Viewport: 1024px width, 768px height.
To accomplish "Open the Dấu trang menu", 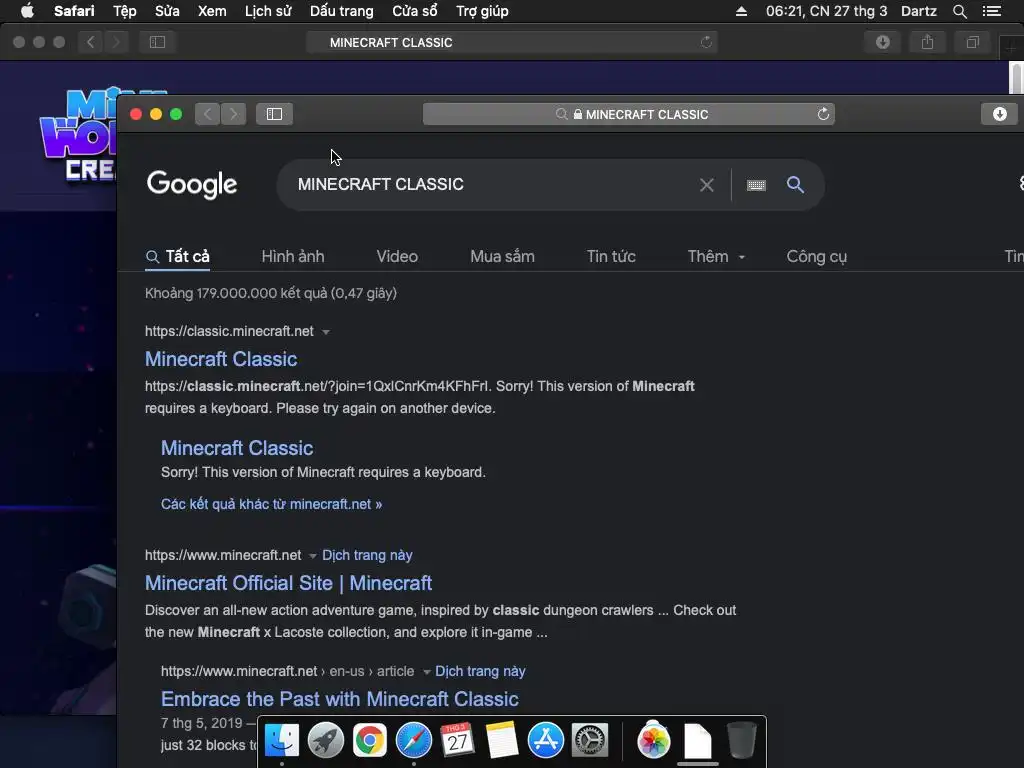I will click(x=342, y=11).
